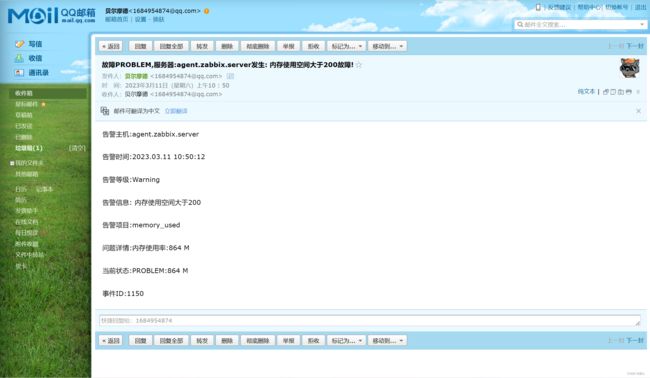
Task: Click the bottom 彻底删除 button
Action: tap(258, 340)
